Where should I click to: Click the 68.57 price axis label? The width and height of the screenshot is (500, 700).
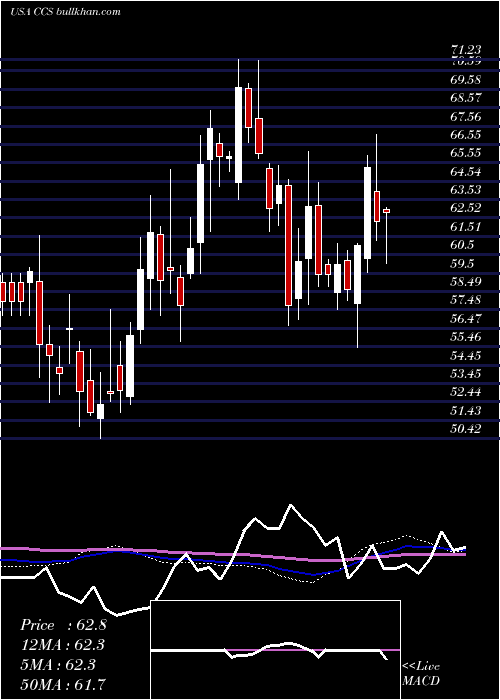[466, 98]
